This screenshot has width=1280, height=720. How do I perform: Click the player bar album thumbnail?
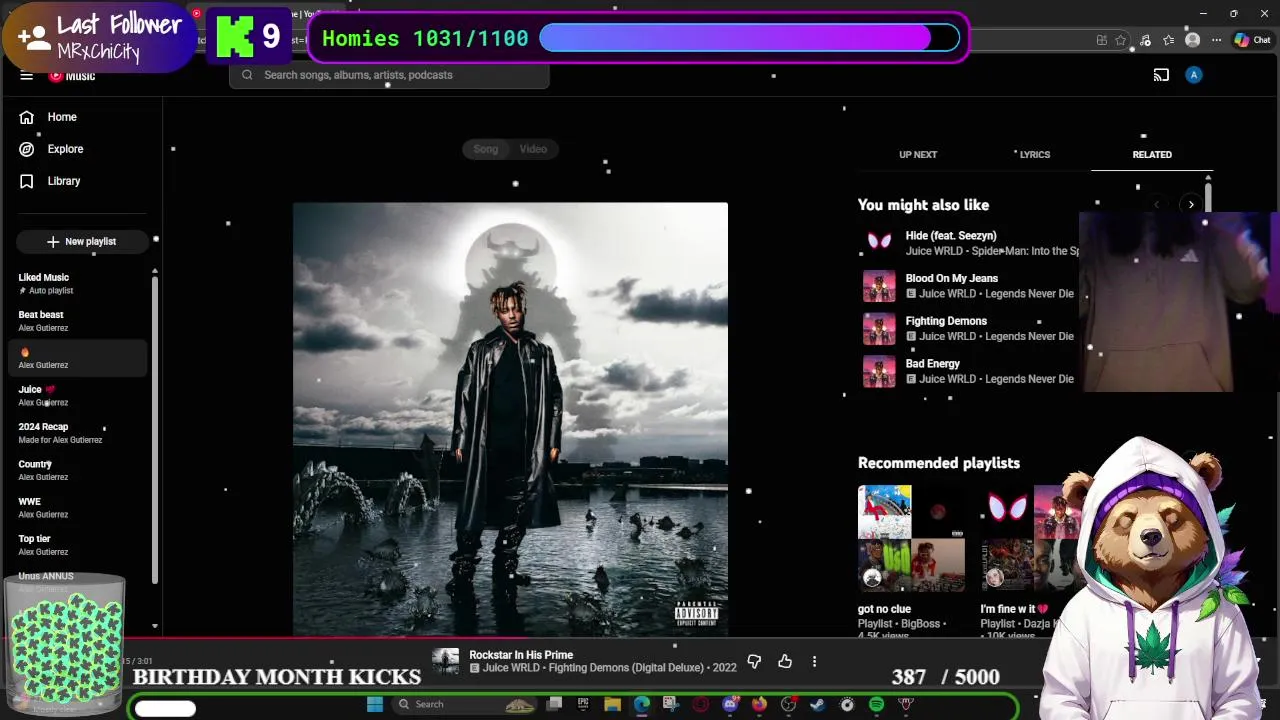(446, 661)
